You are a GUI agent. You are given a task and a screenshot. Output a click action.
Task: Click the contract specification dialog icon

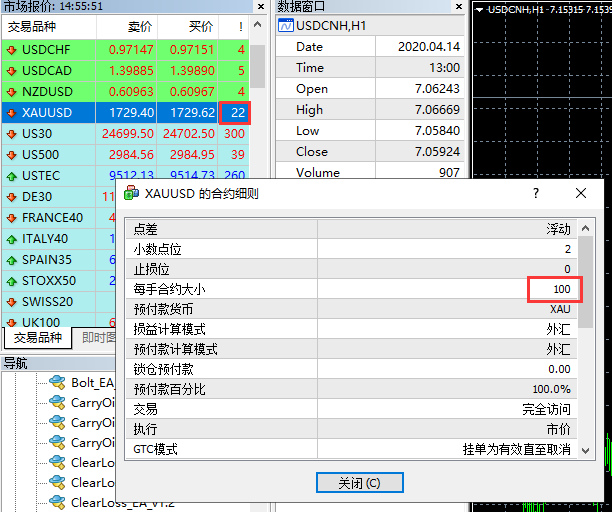click(131, 193)
